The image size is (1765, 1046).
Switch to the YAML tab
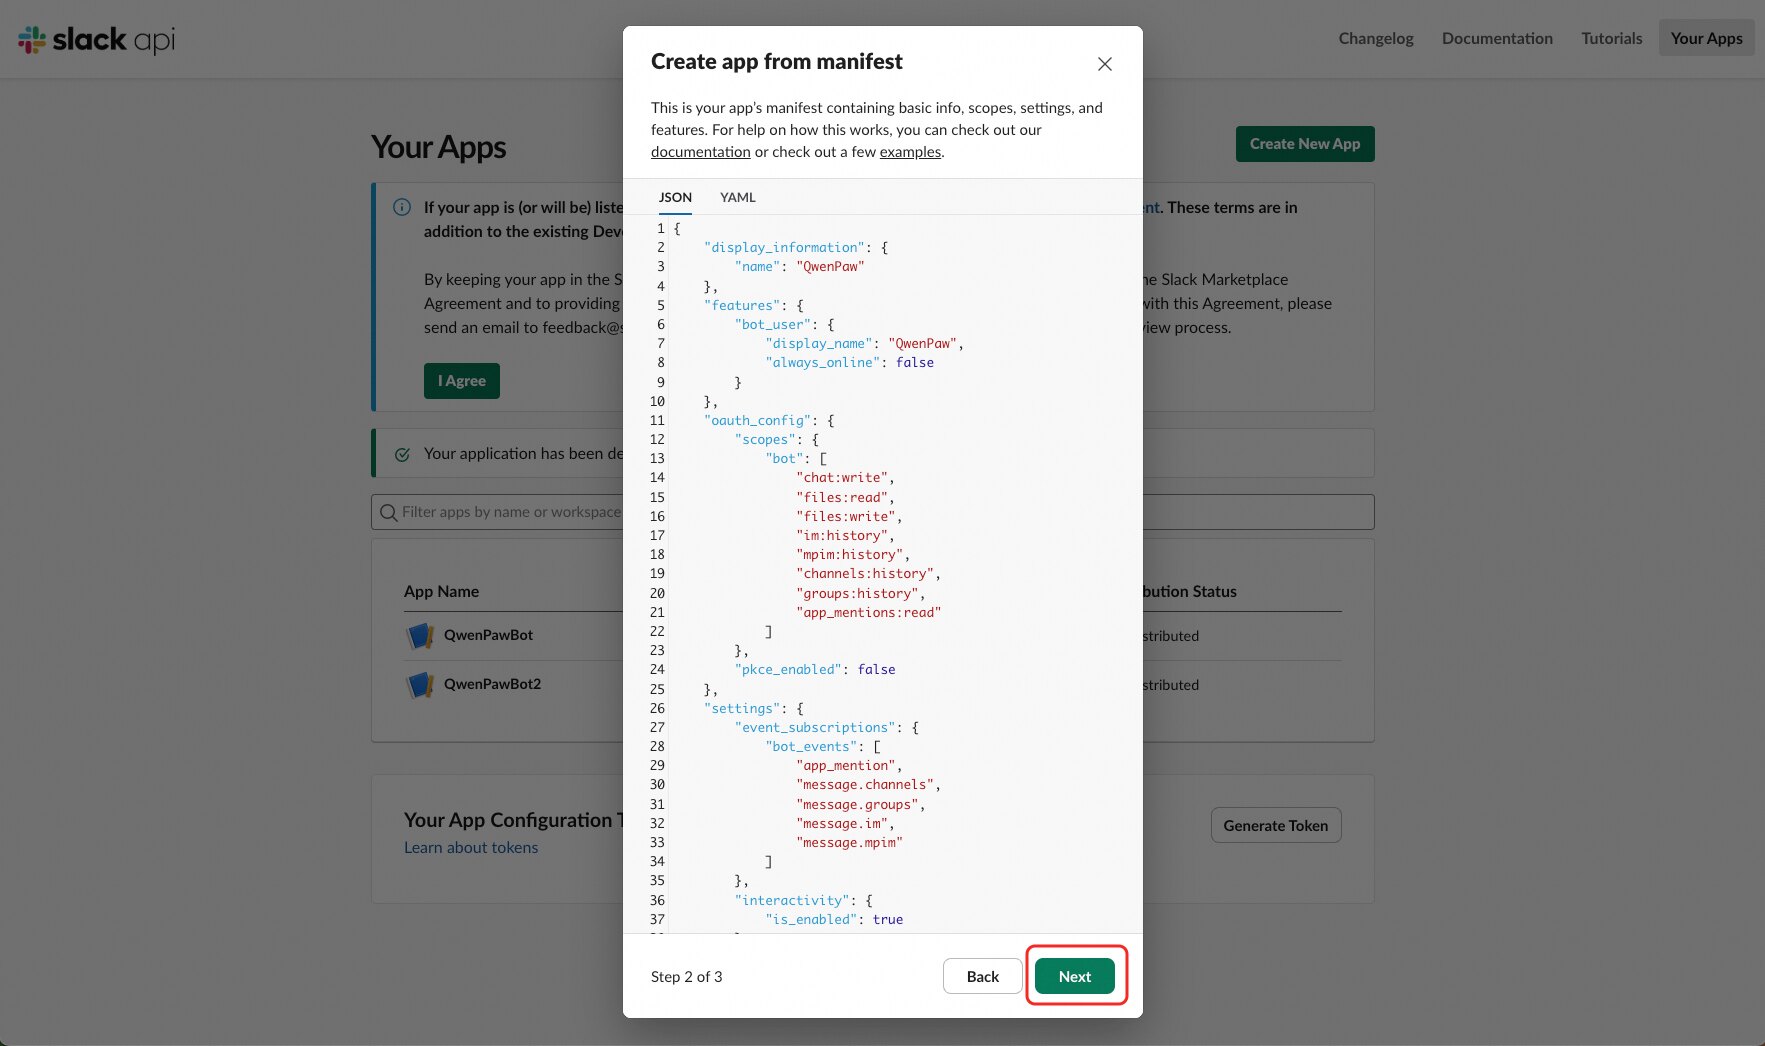point(738,197)
